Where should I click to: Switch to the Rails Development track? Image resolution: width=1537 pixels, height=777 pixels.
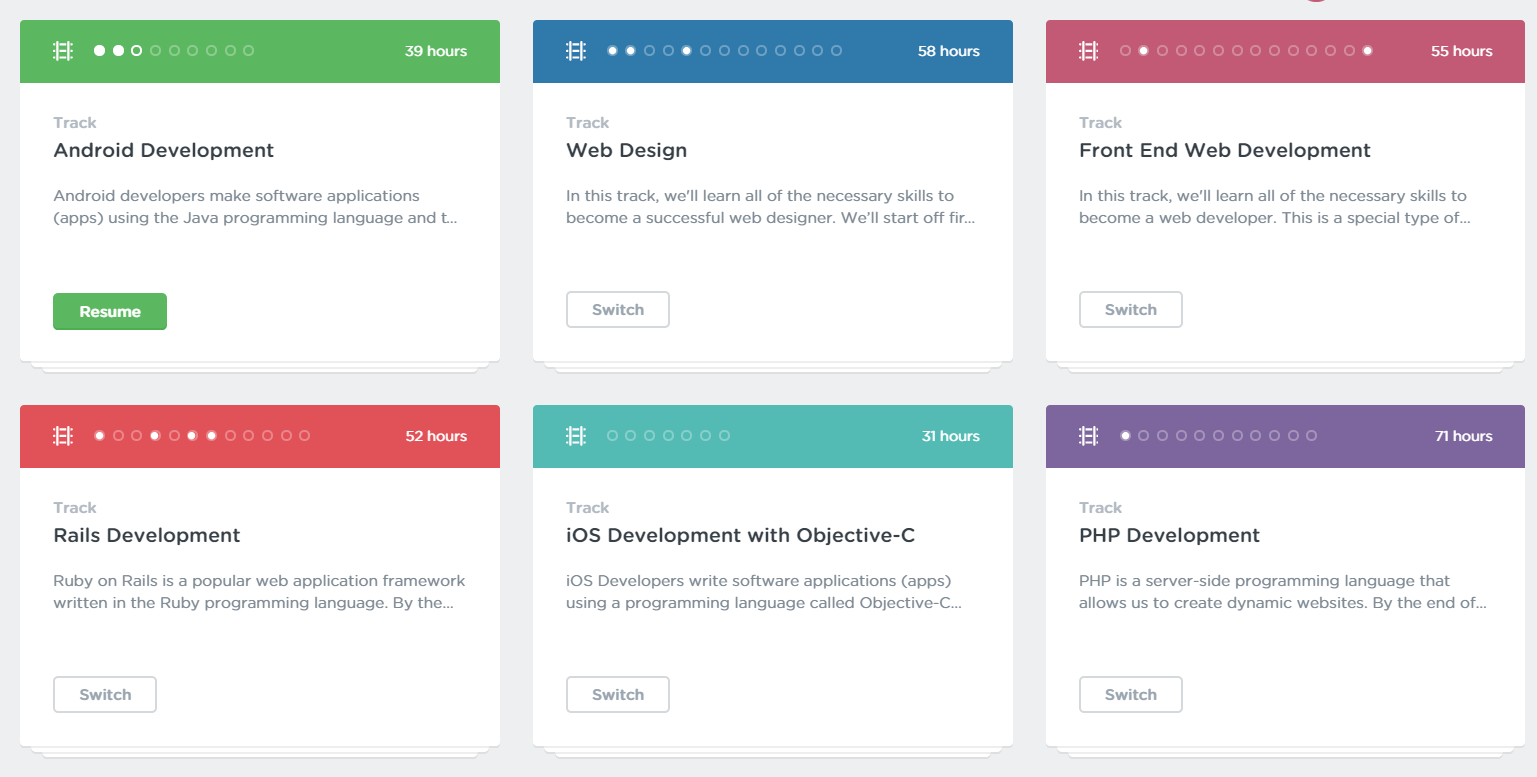[x=105, y=695]
